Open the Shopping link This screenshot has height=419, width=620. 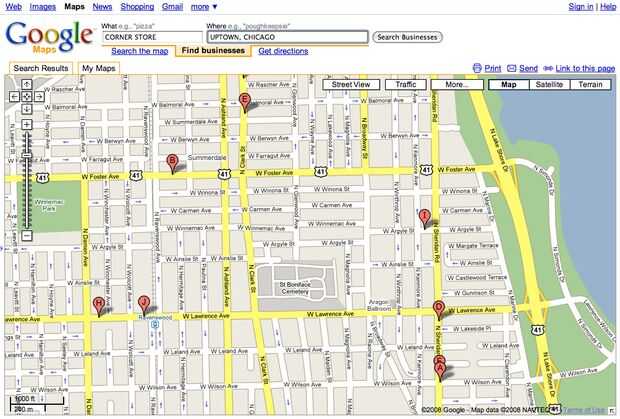(x=137, y=6)
